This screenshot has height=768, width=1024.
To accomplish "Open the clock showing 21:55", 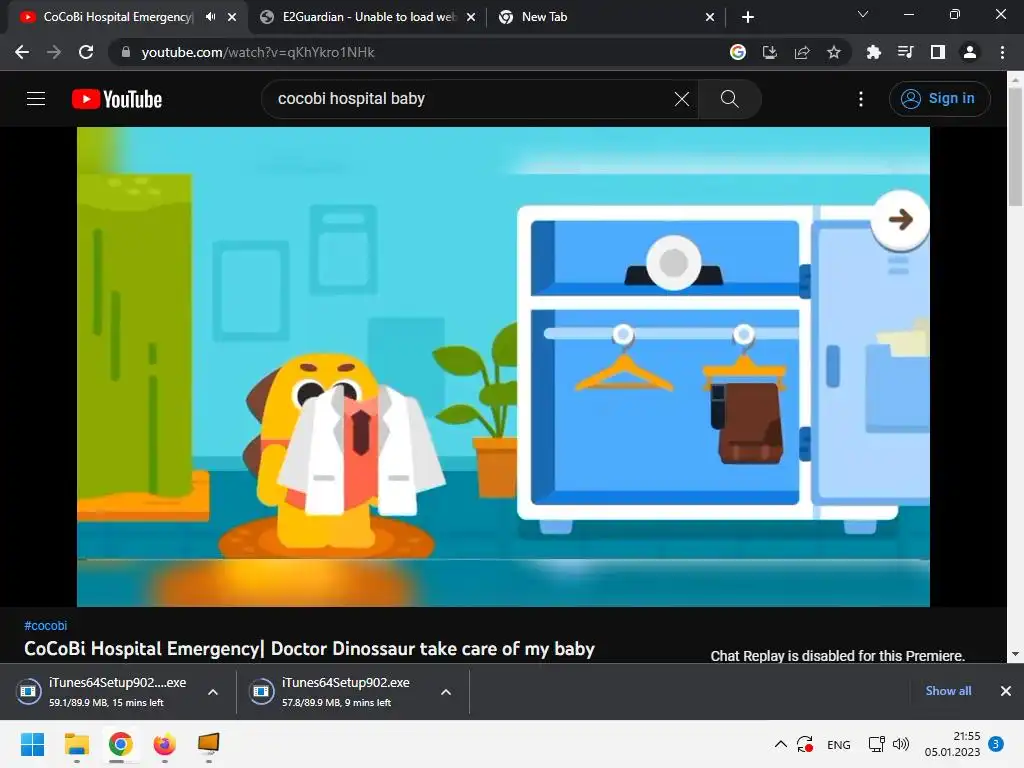I will (952, 744).
